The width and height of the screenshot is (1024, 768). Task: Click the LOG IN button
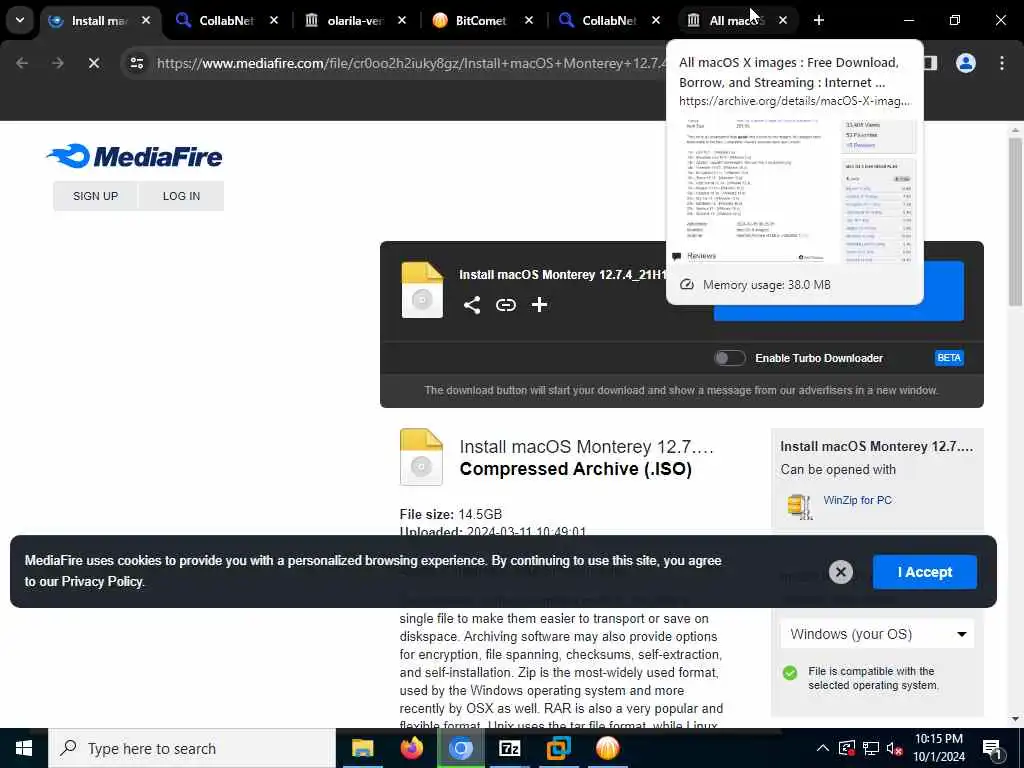coord(182,196)
